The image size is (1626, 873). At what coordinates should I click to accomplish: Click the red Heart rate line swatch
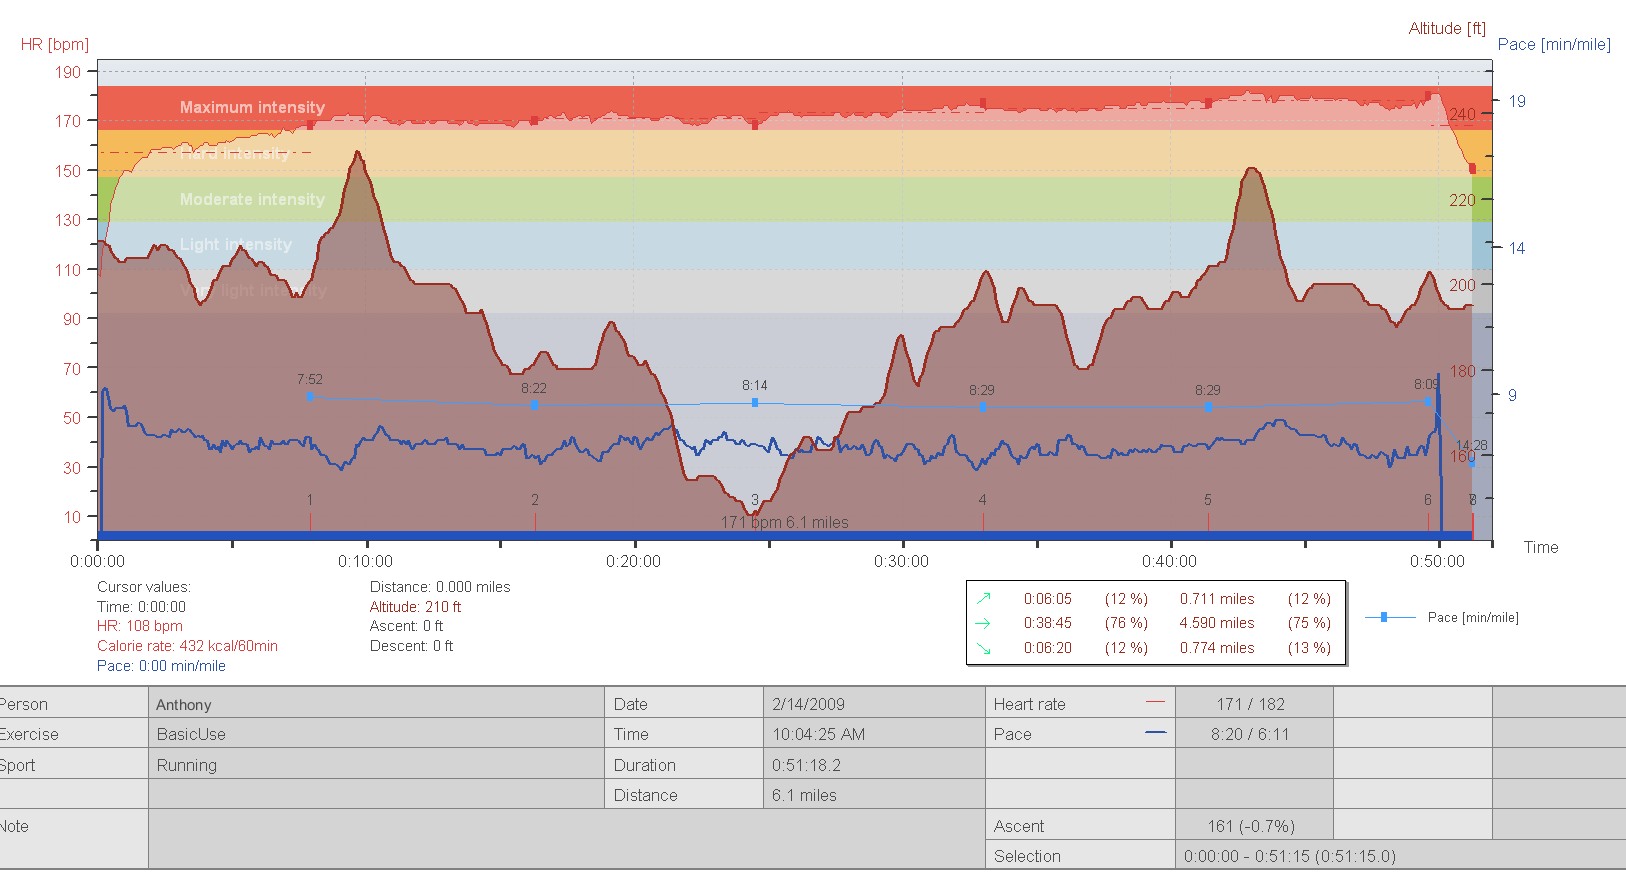point(1155,704)
